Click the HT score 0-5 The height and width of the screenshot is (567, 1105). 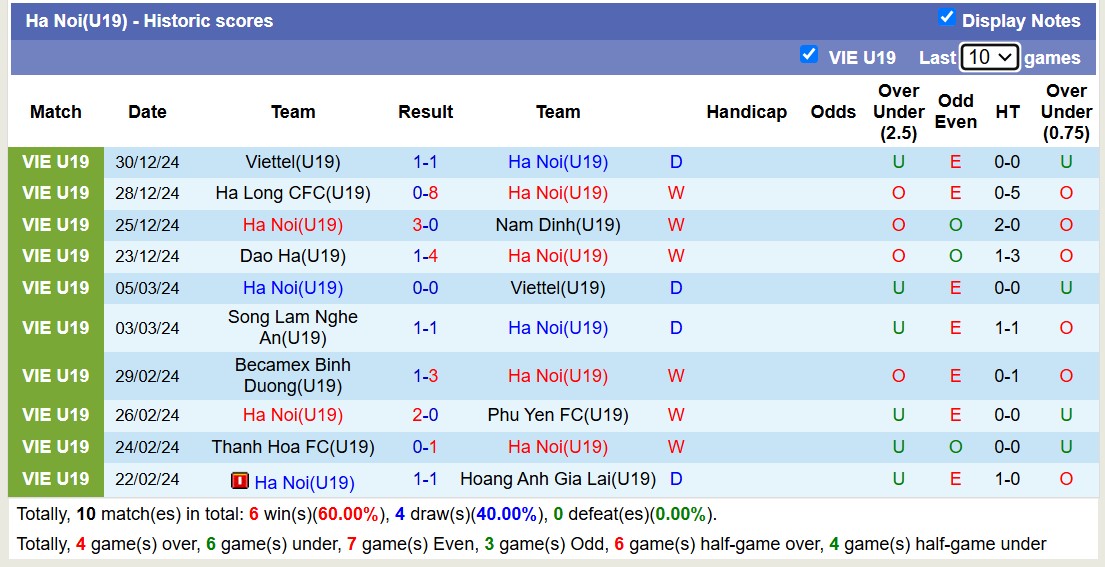coord(1007,193)
